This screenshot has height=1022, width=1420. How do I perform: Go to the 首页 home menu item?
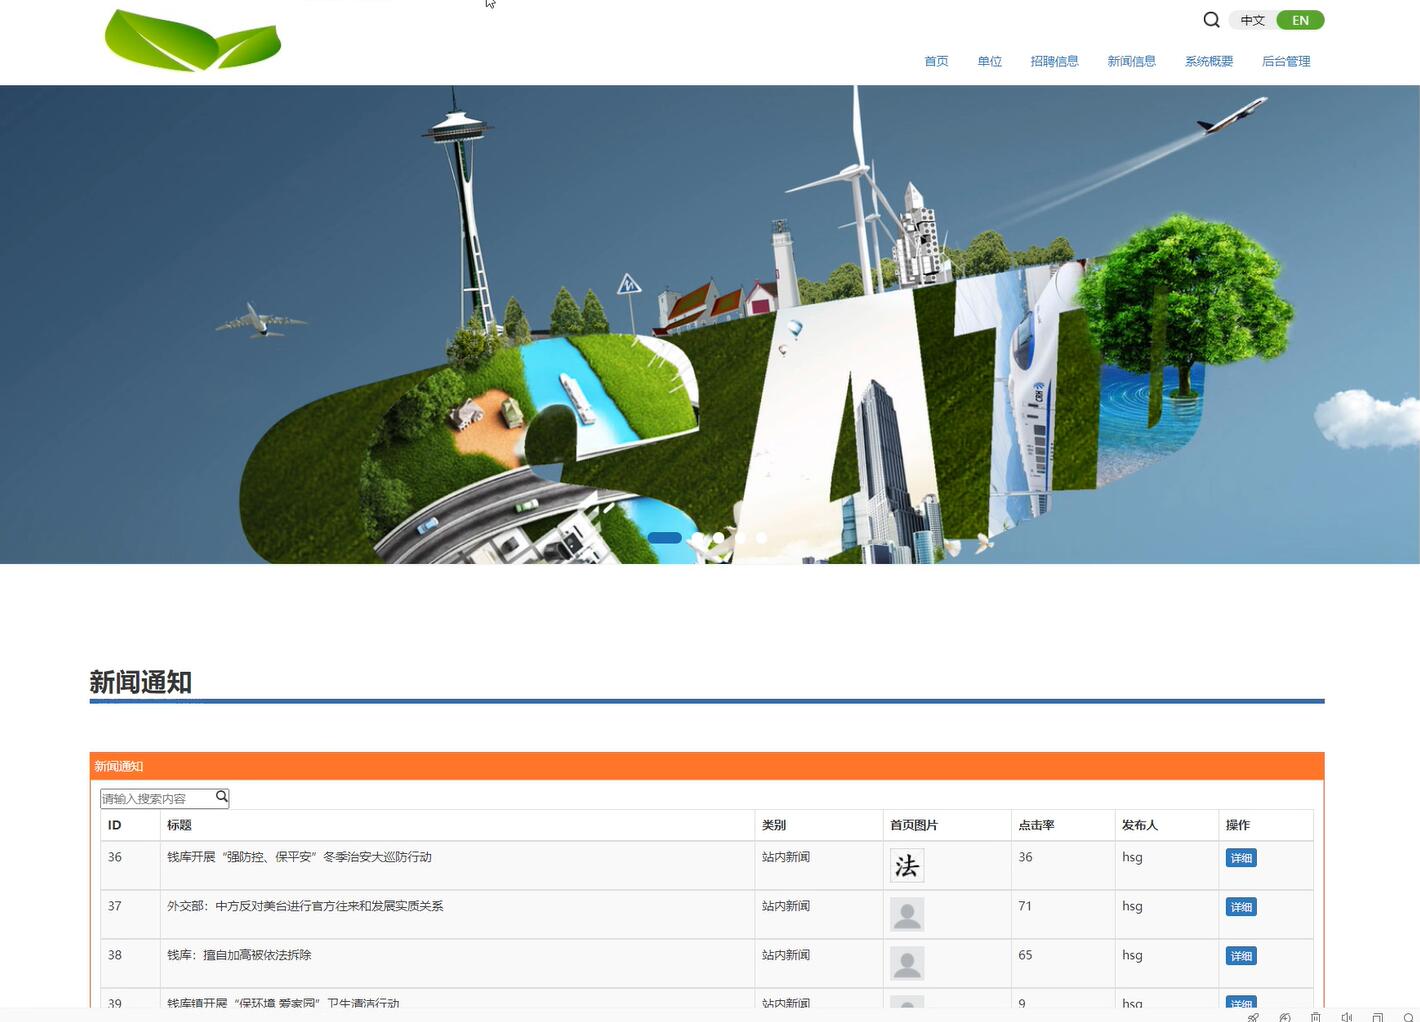click(x=936, y=61)
